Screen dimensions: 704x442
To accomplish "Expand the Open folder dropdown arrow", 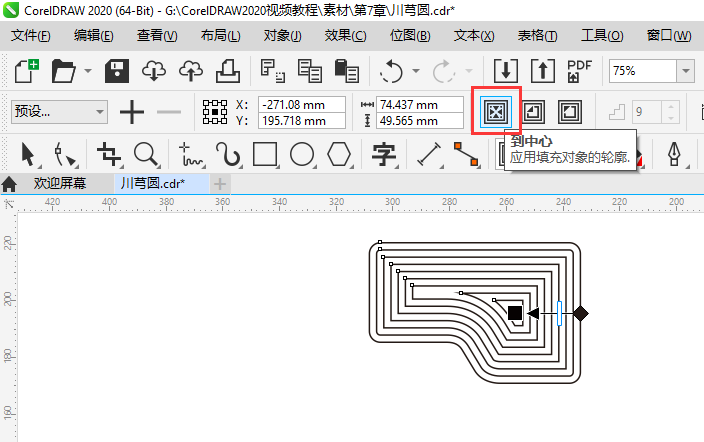I will click(x=88, y=72).
